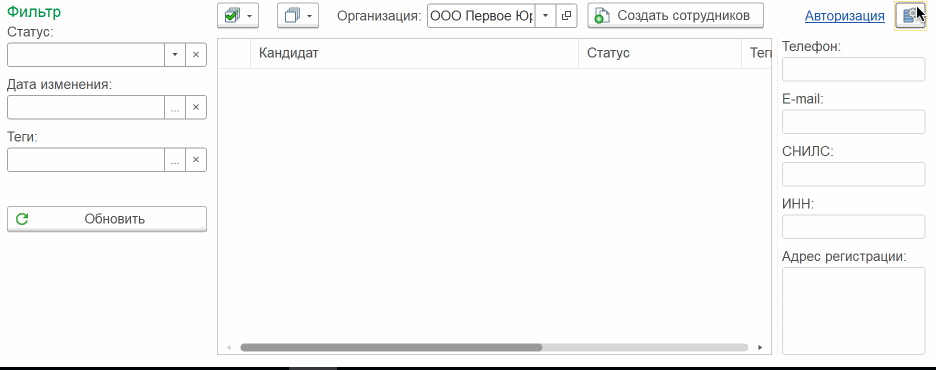The width and height of the screenshot is (936, 370).
Task: Click the Обновить refresh button
Action: 107,218
